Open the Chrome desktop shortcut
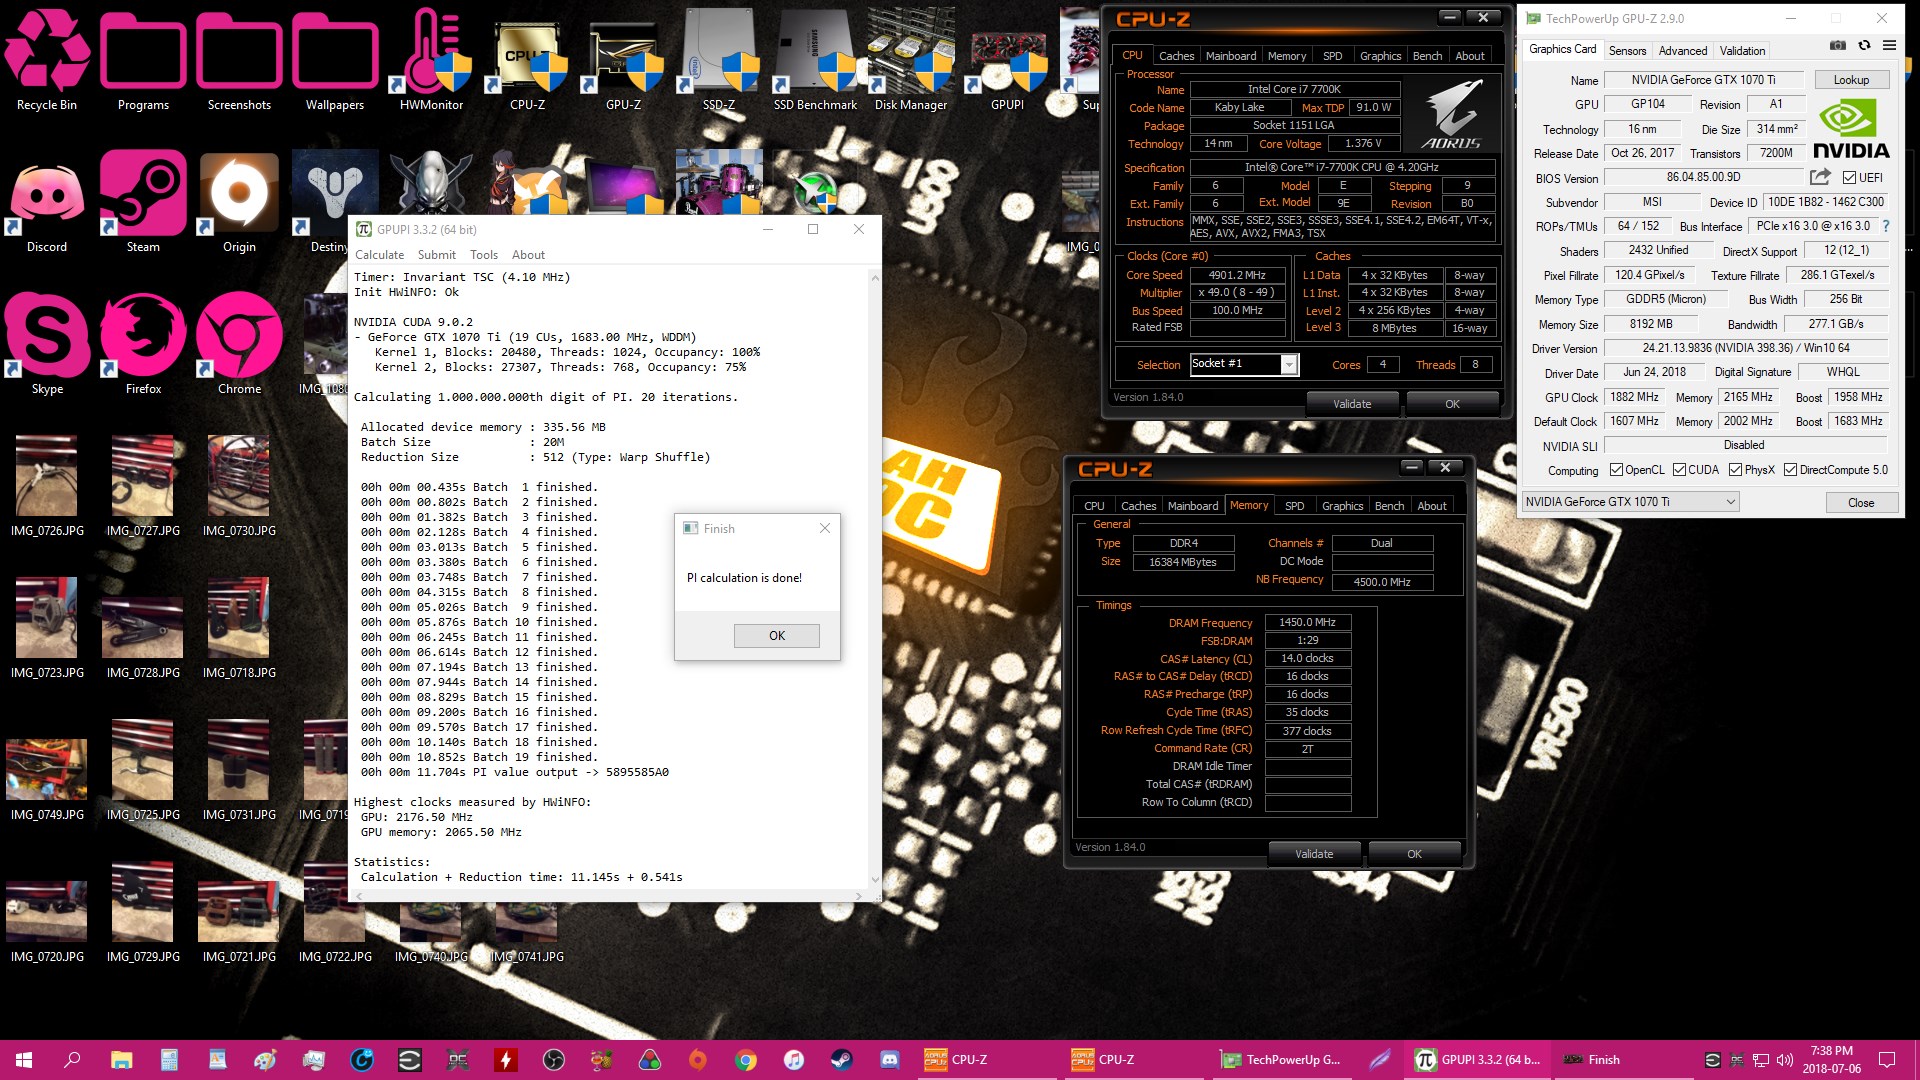 239,344
